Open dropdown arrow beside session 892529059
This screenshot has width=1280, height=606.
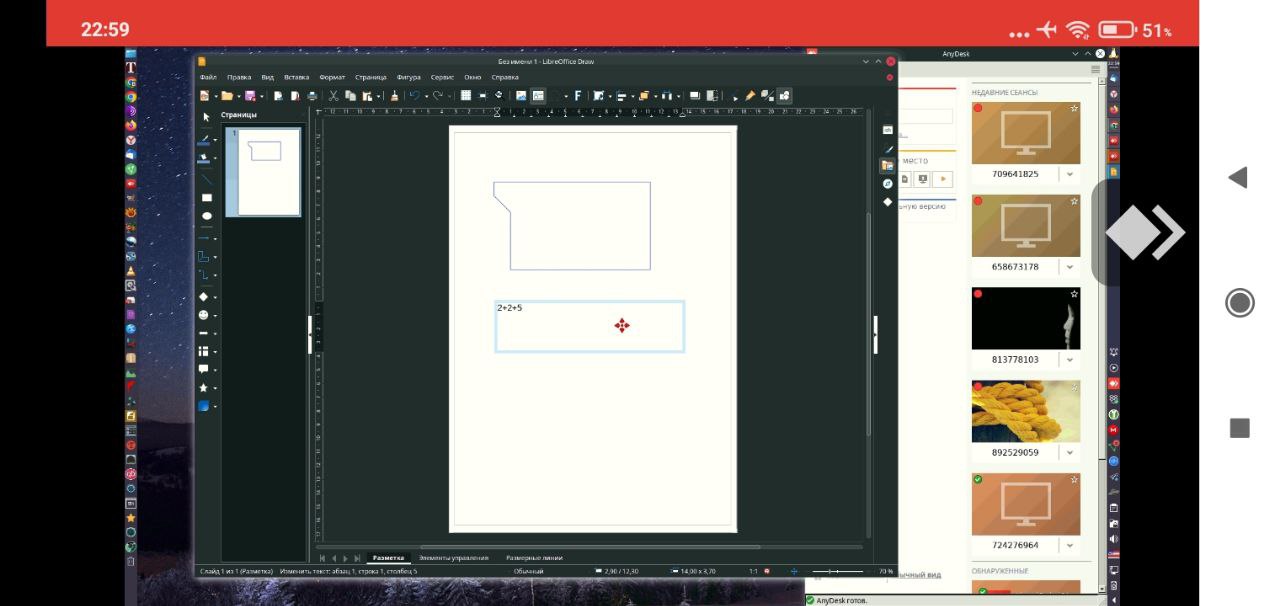(1070, 453)
